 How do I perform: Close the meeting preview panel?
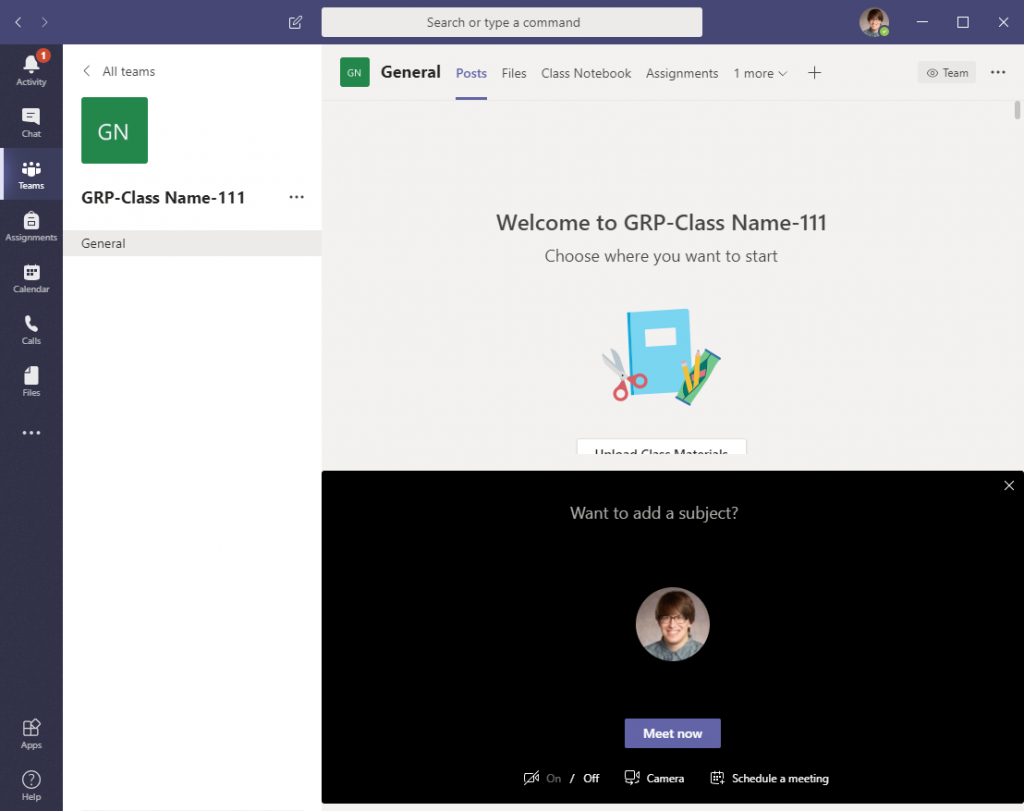click(1009, 485)
